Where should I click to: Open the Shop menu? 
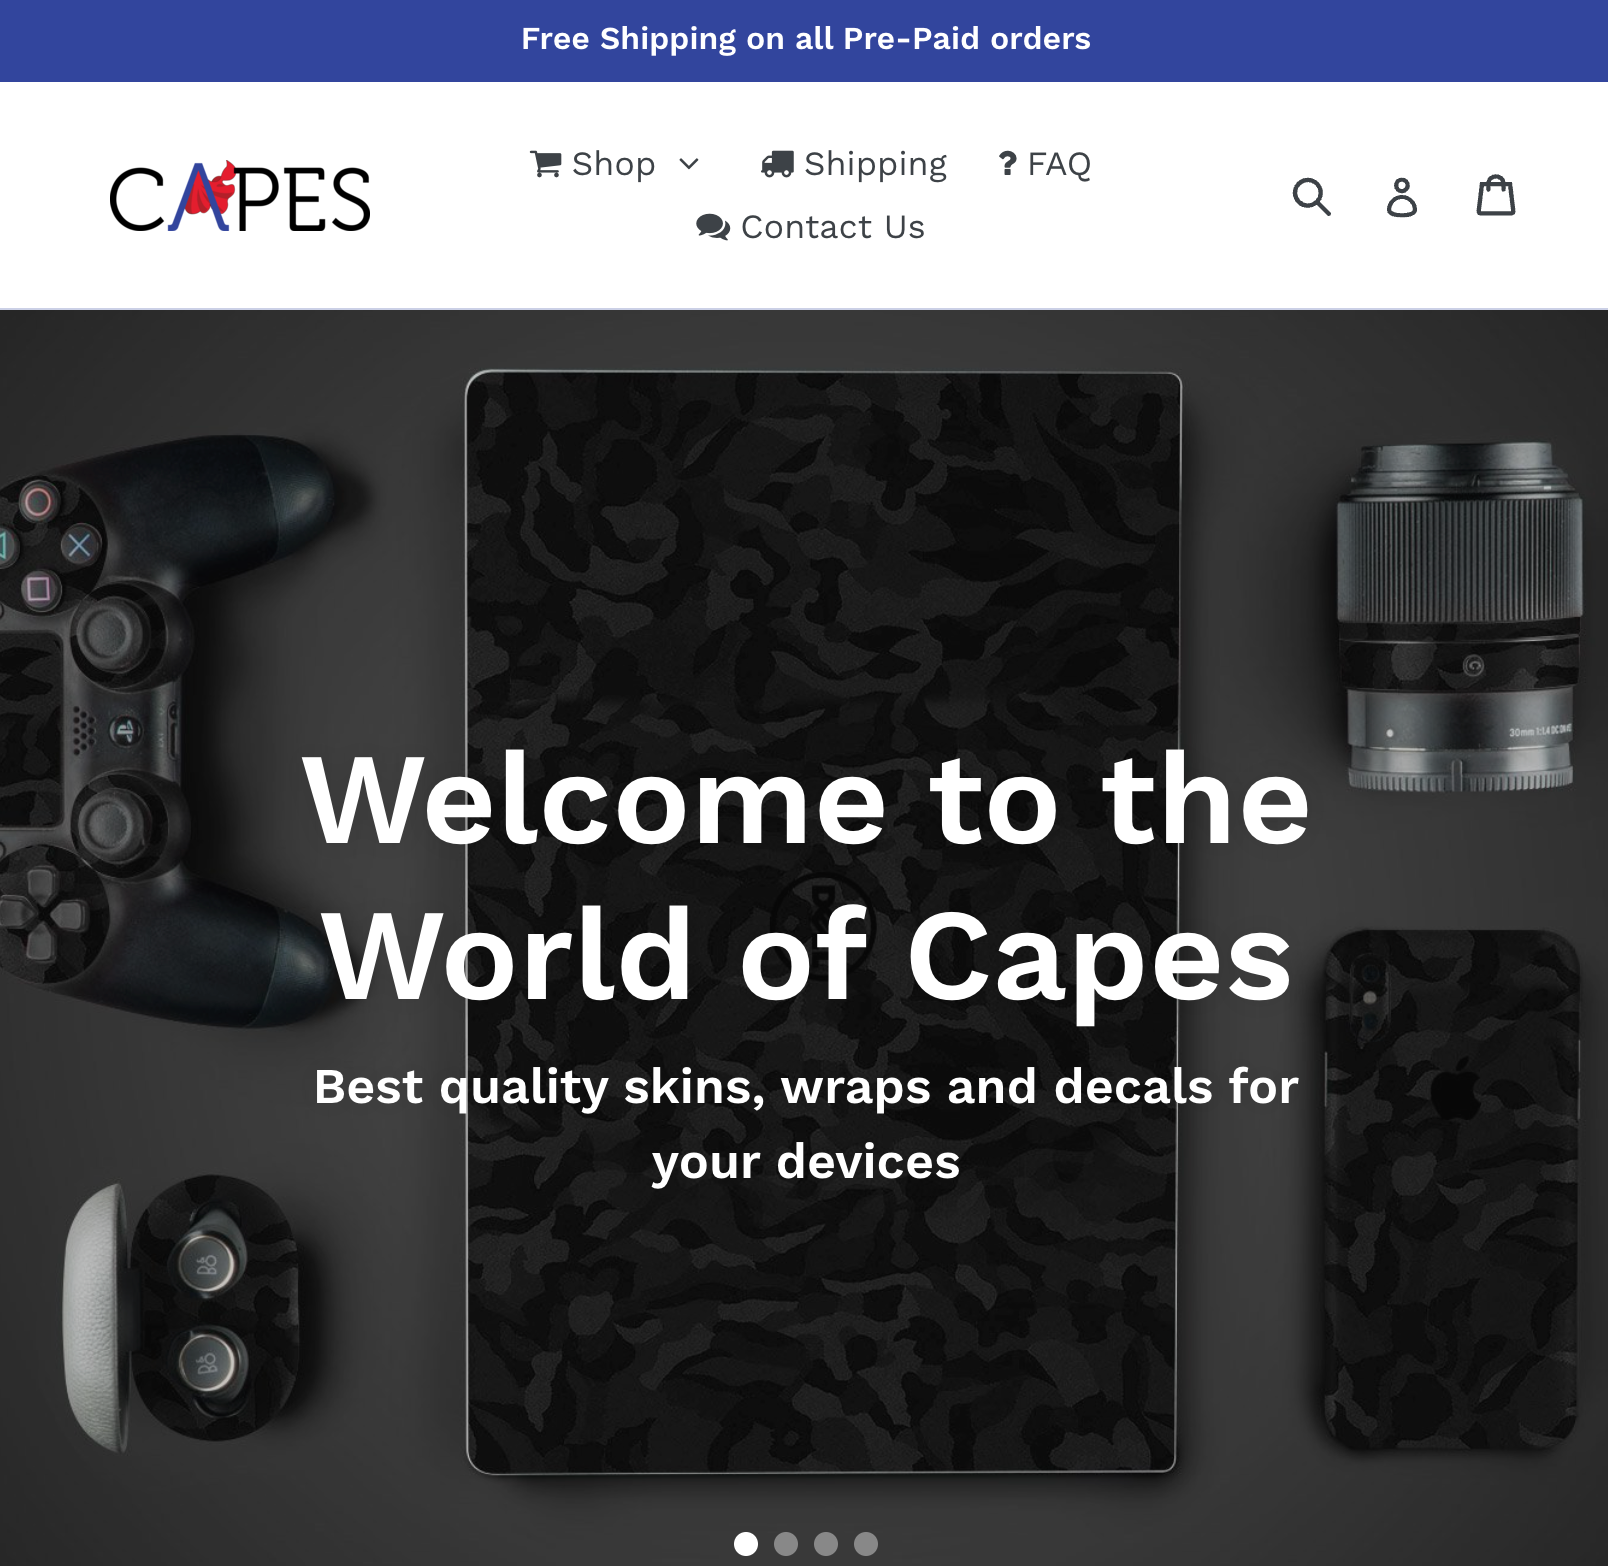point(614,164)
